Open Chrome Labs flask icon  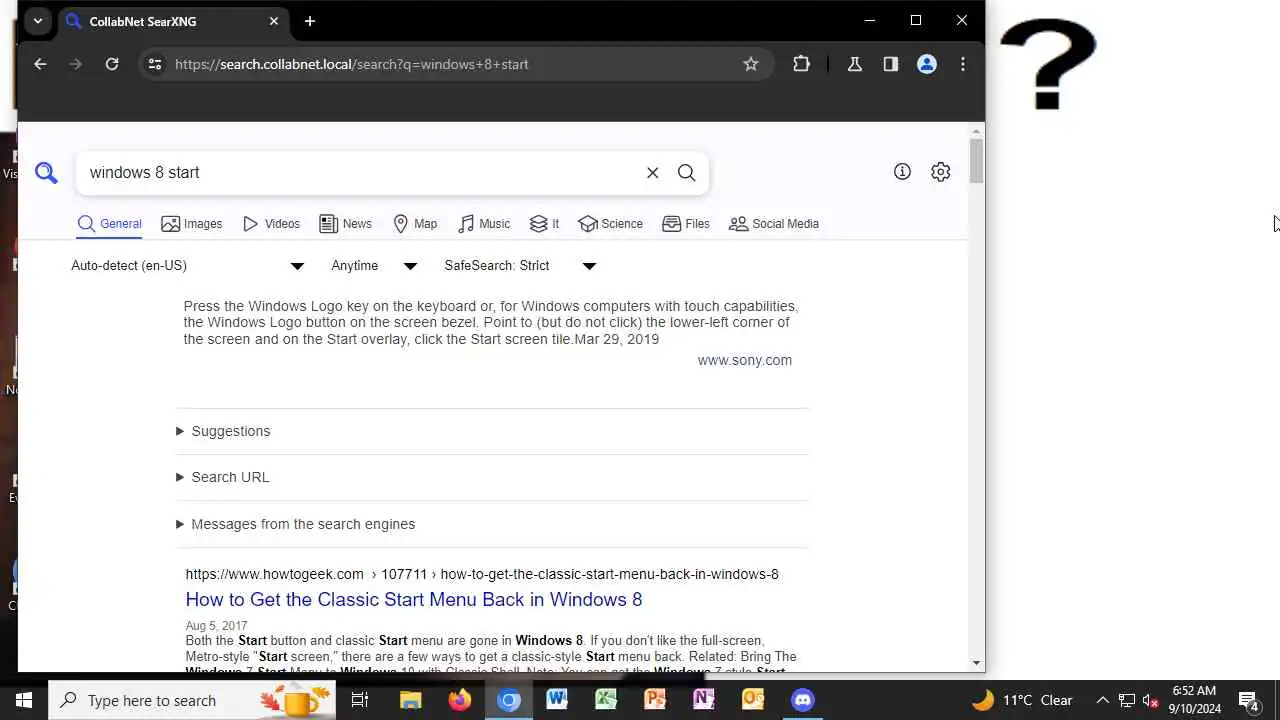point(854,64)
